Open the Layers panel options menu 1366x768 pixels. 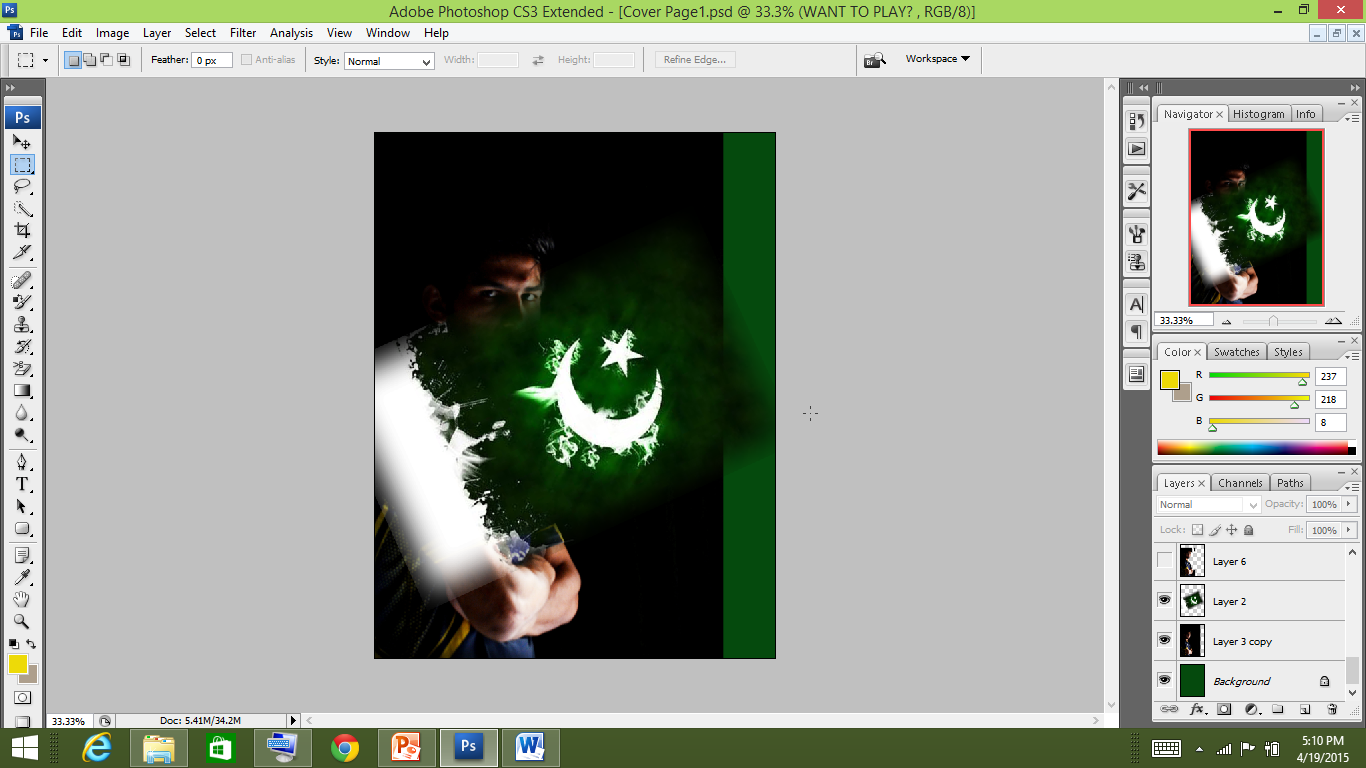(1351, 487)
